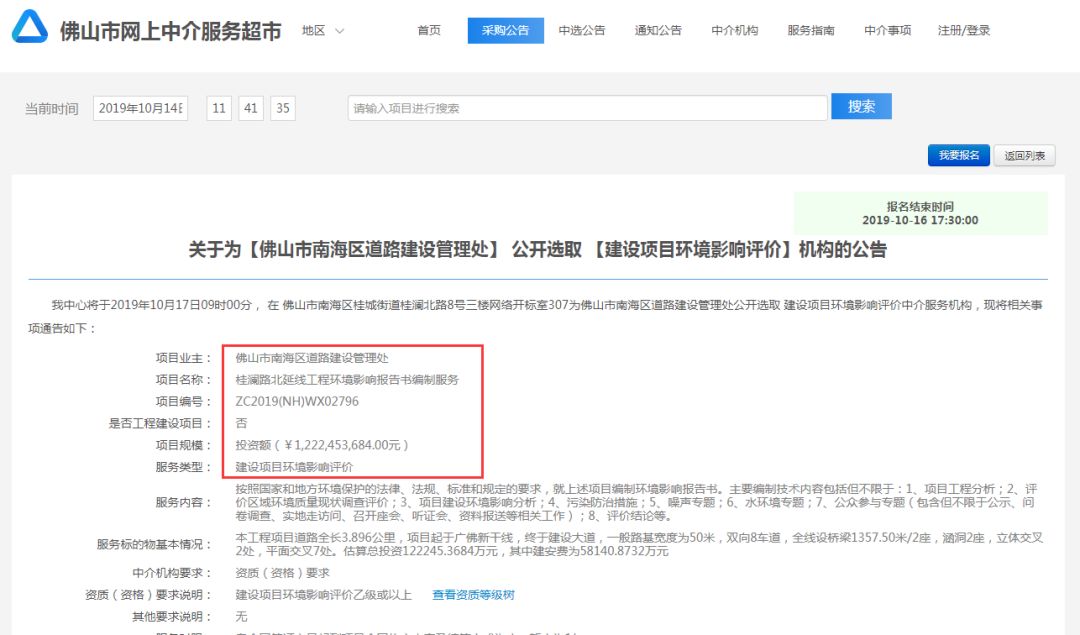Viewport: 1080px width, 635px height.
Task: Click the 其他要求说明 value 无
Action: pos(241,616)
